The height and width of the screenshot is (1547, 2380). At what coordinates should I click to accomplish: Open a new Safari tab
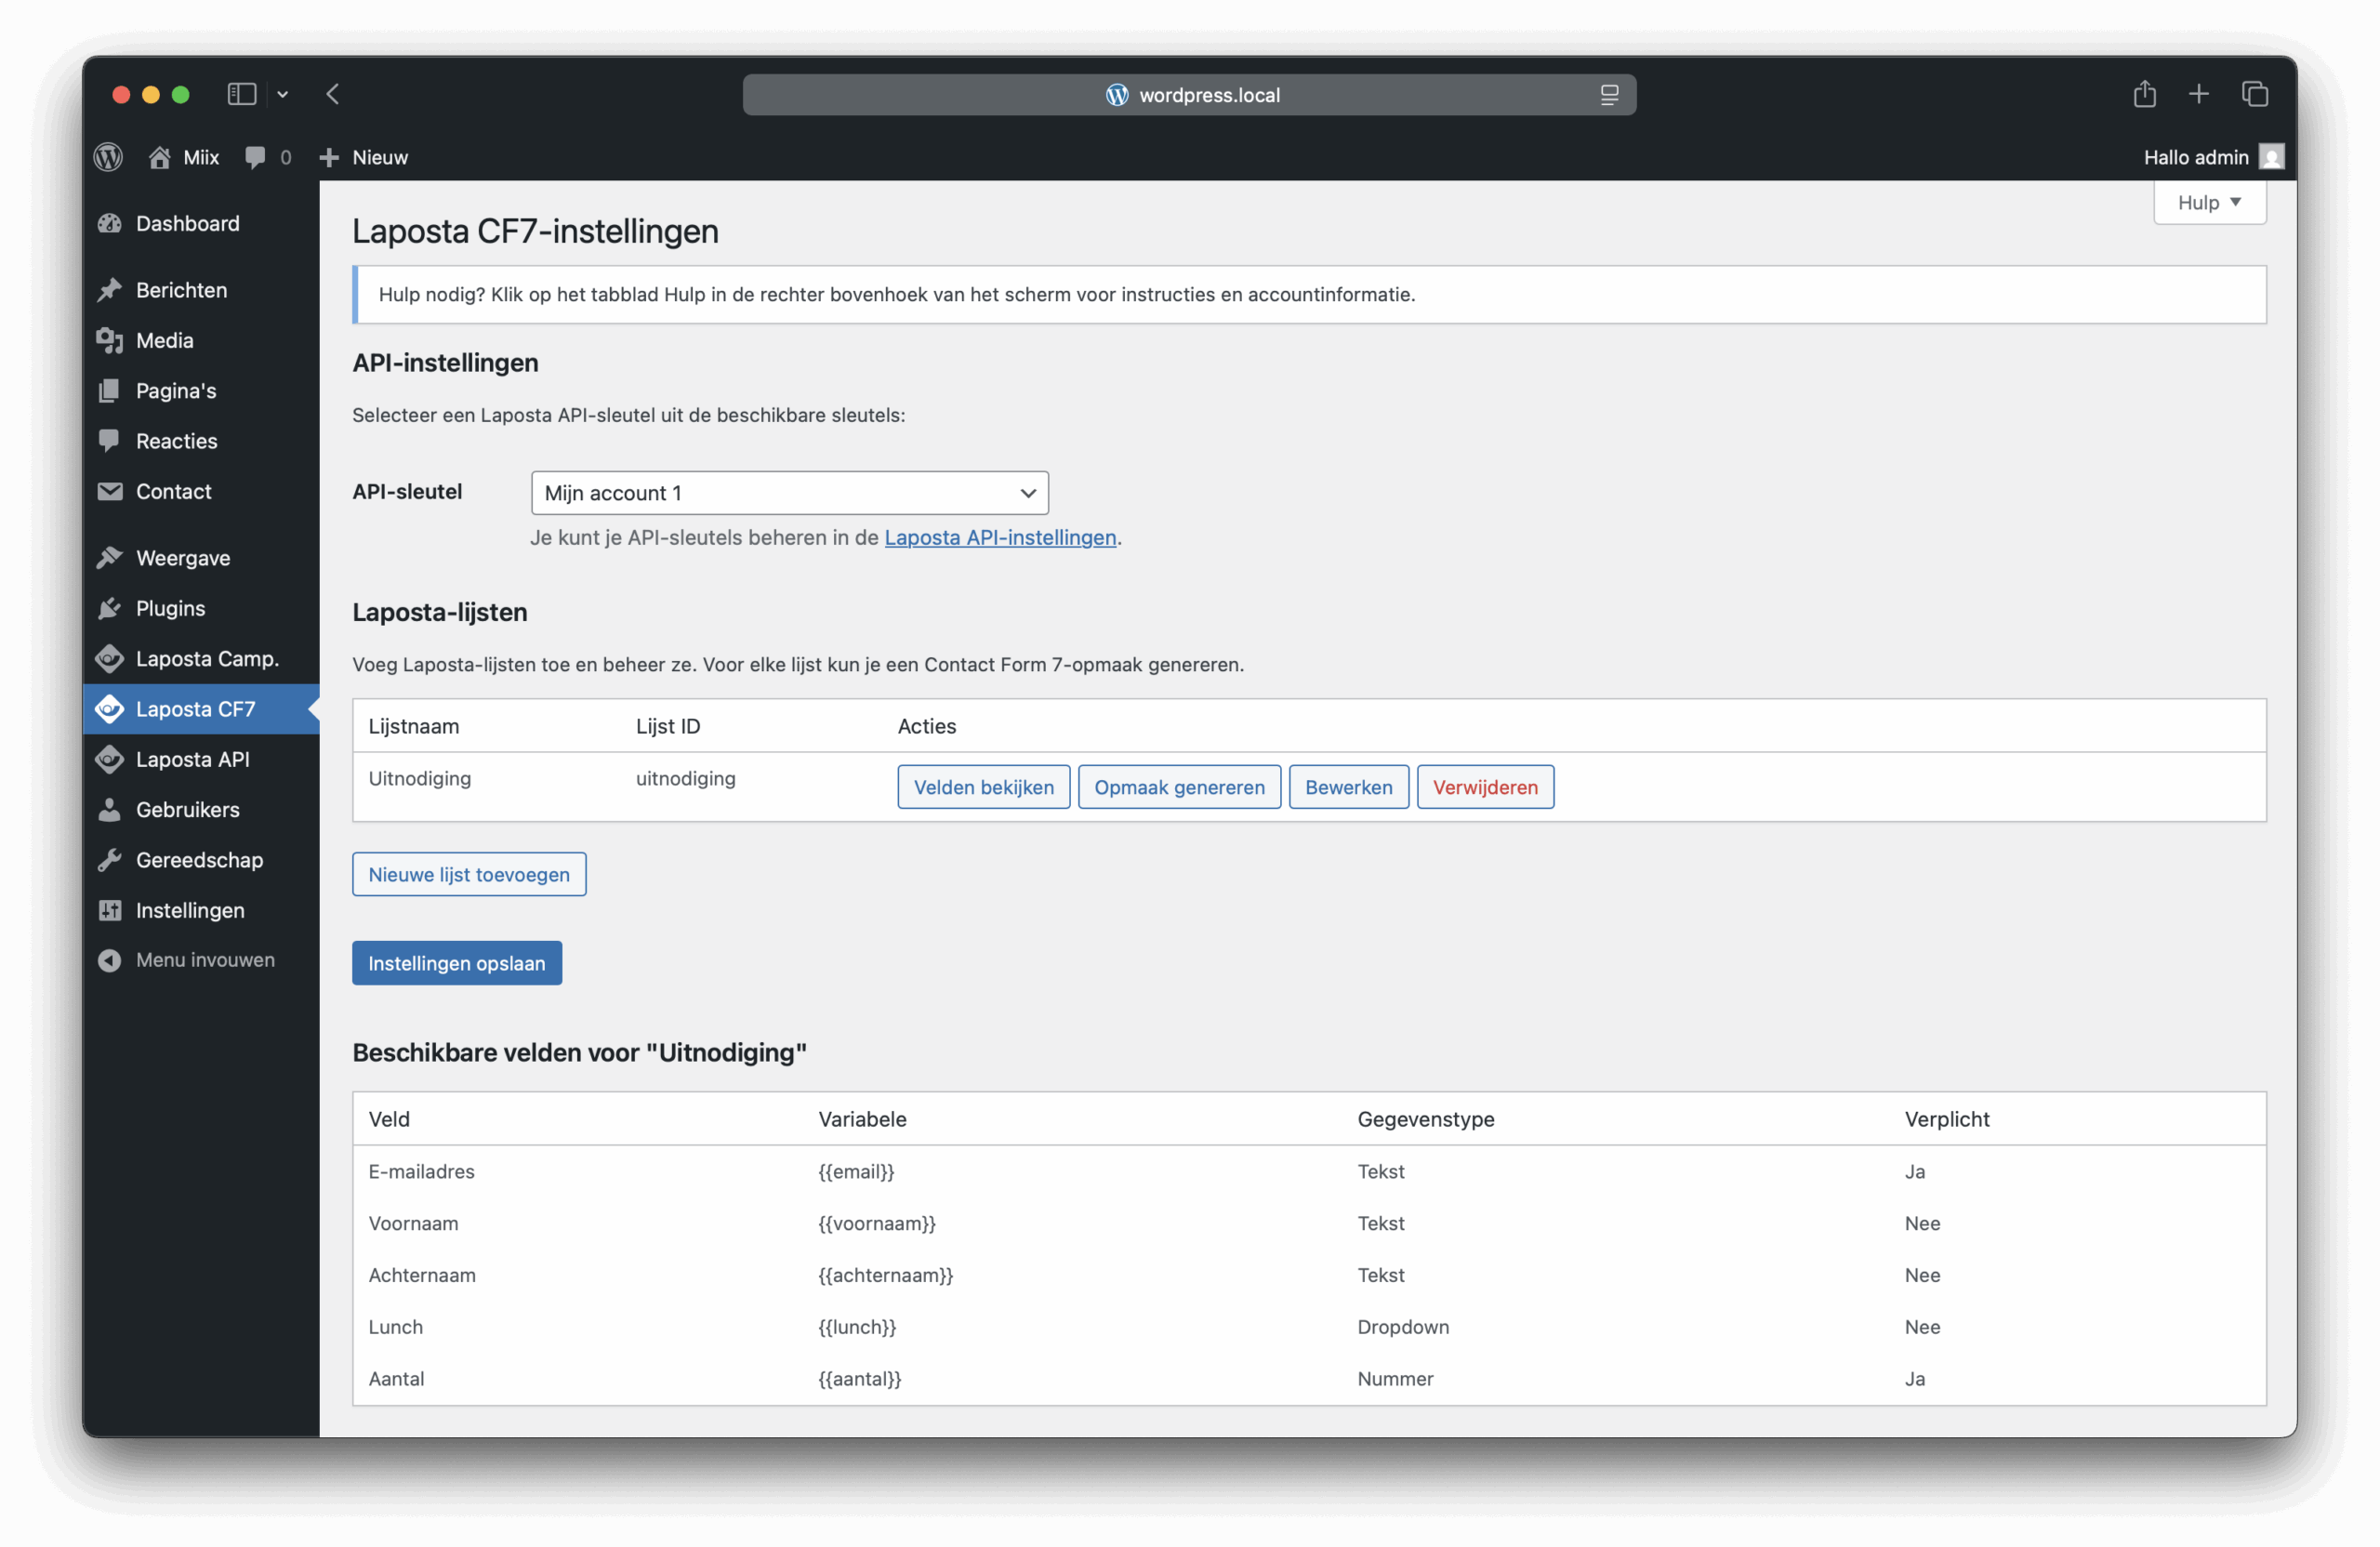[2198, 94]
